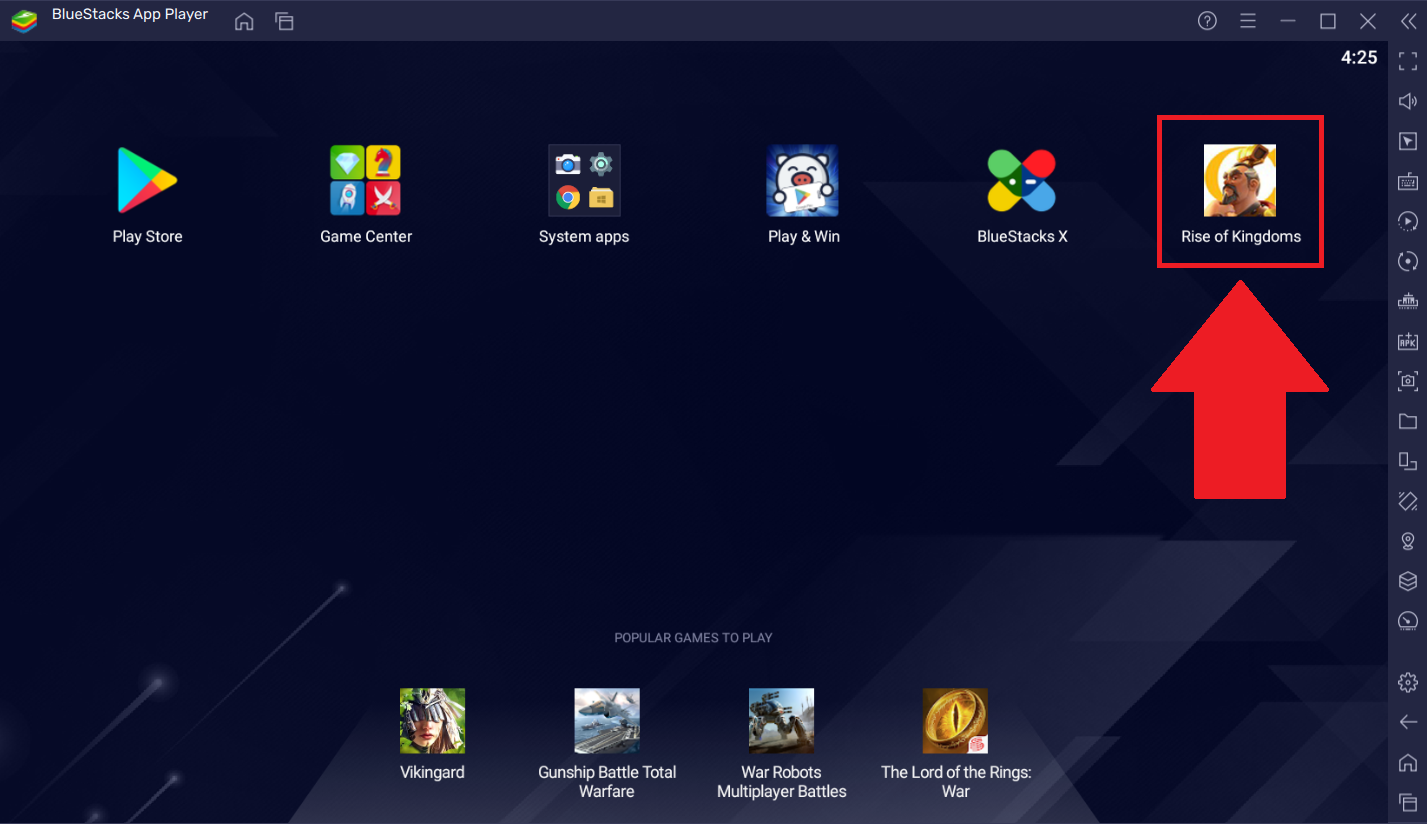Set location with map pin icon
Image resolution: width=1427 pixels, height=824 pixels.
point(1408,541)
